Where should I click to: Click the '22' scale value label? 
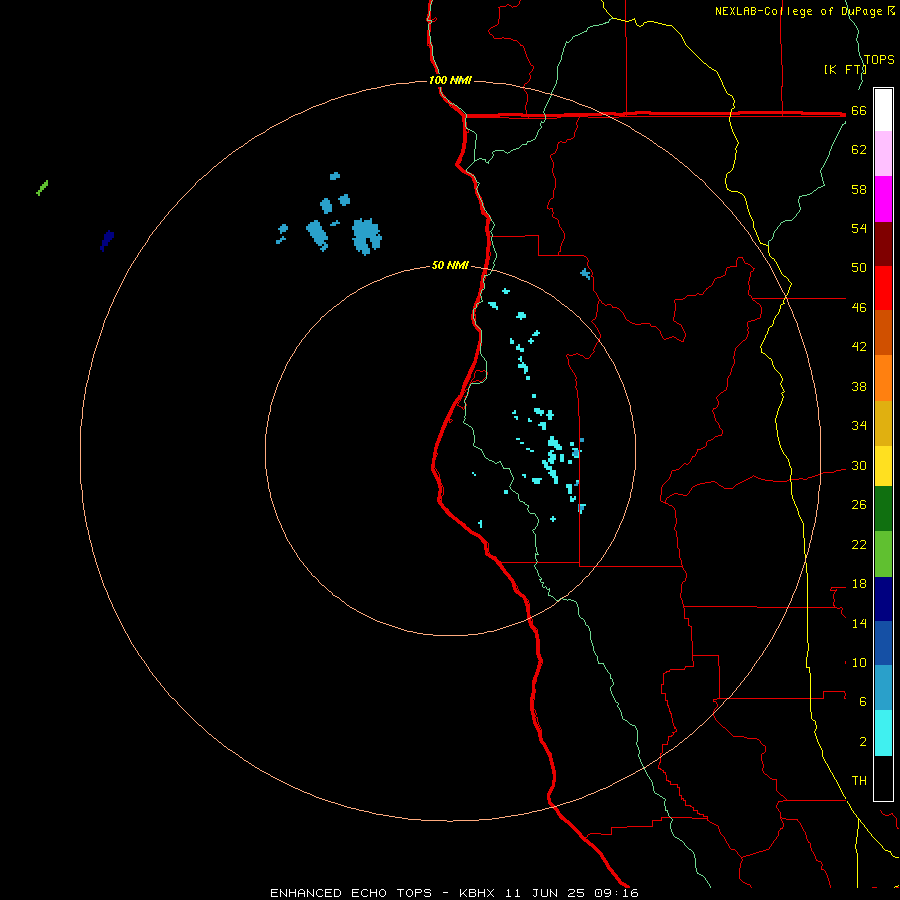click(x=859, y=545)
